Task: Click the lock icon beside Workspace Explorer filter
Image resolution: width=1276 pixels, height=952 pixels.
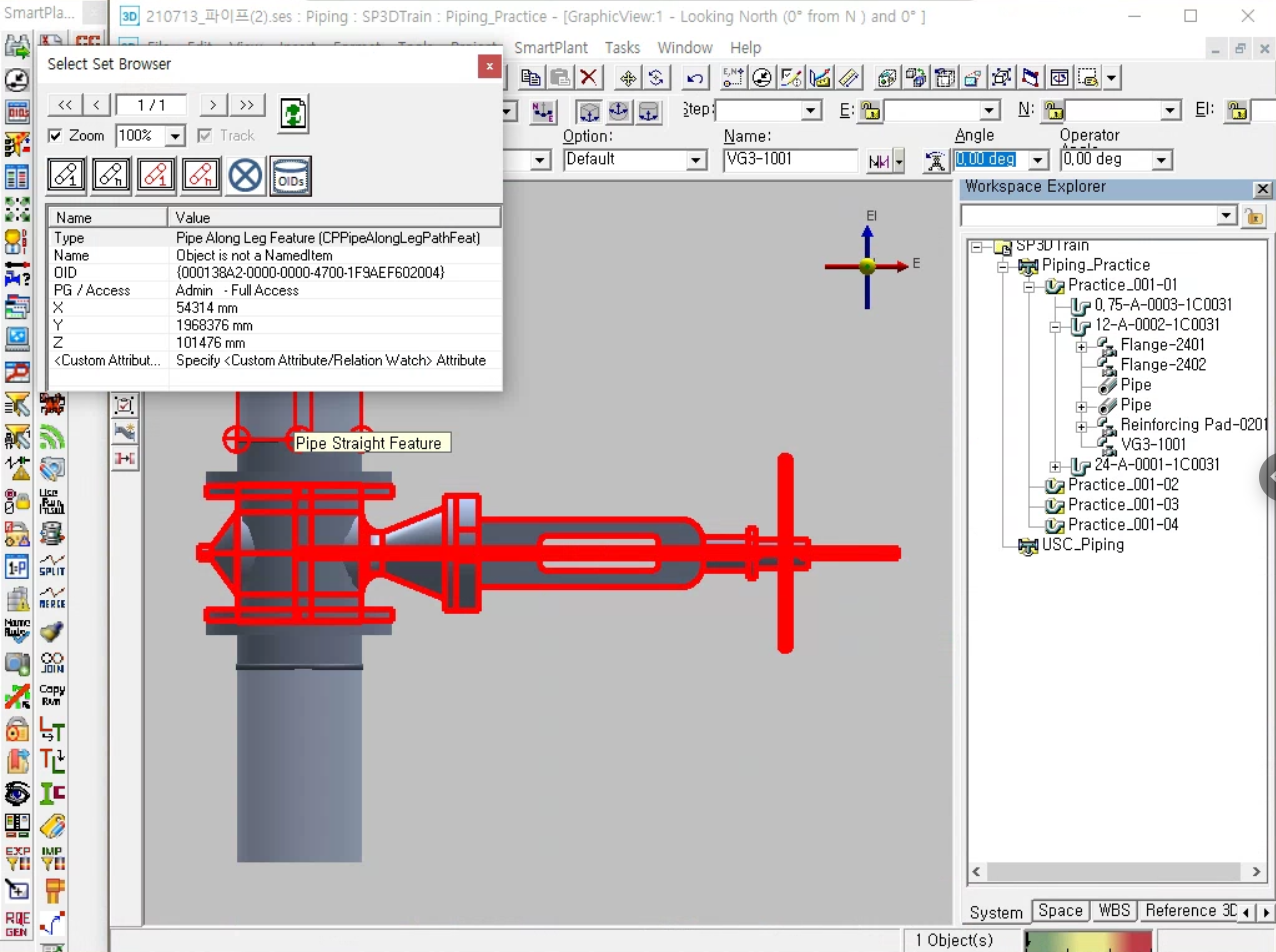Action: tap(1253, 216)
